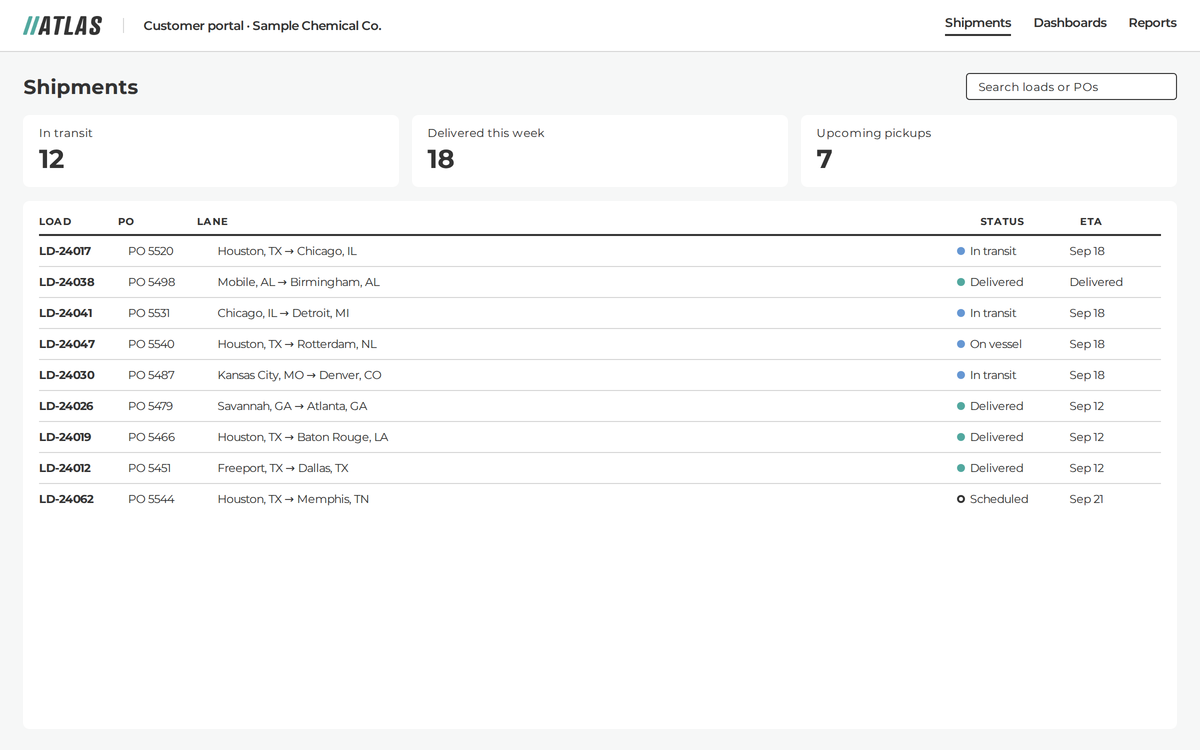Open load LD-24017
Viewport: 1200px width, 750px height.
[65, 251]
